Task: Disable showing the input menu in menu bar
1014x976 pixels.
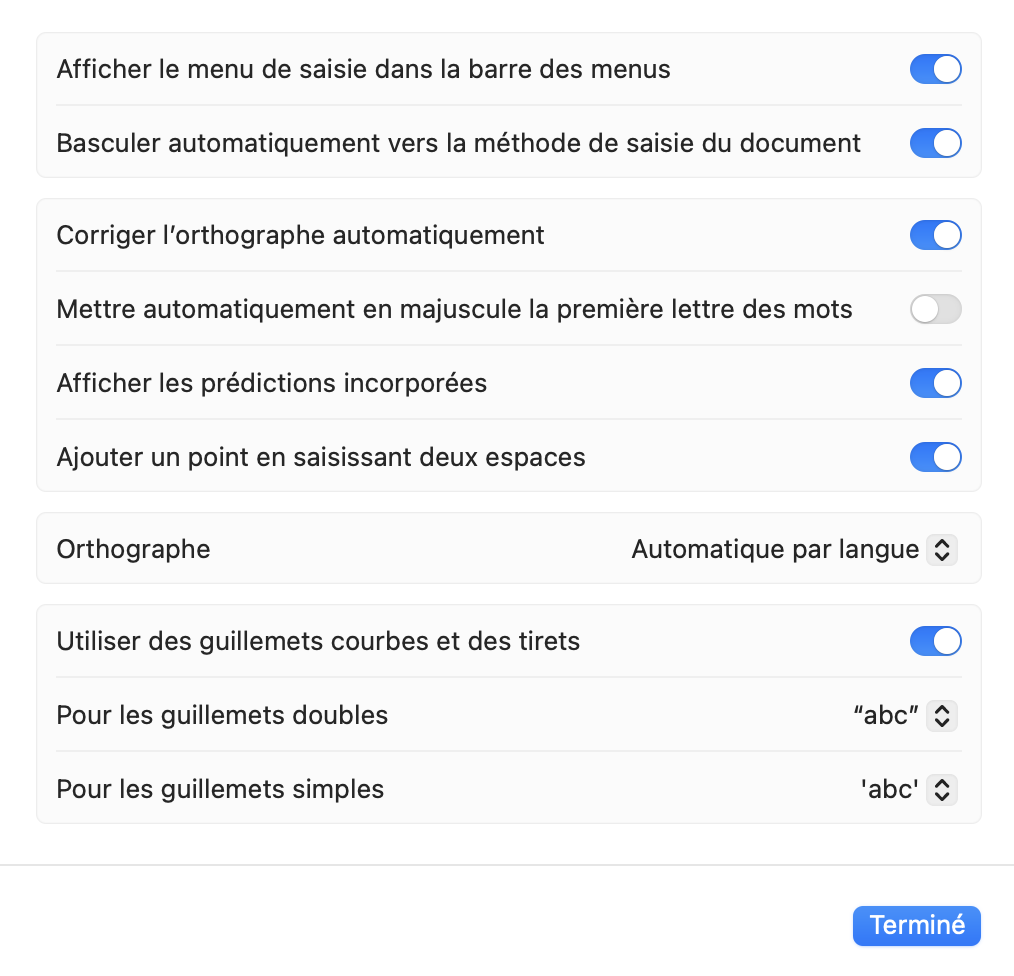Action: click(x=935, y=69)
